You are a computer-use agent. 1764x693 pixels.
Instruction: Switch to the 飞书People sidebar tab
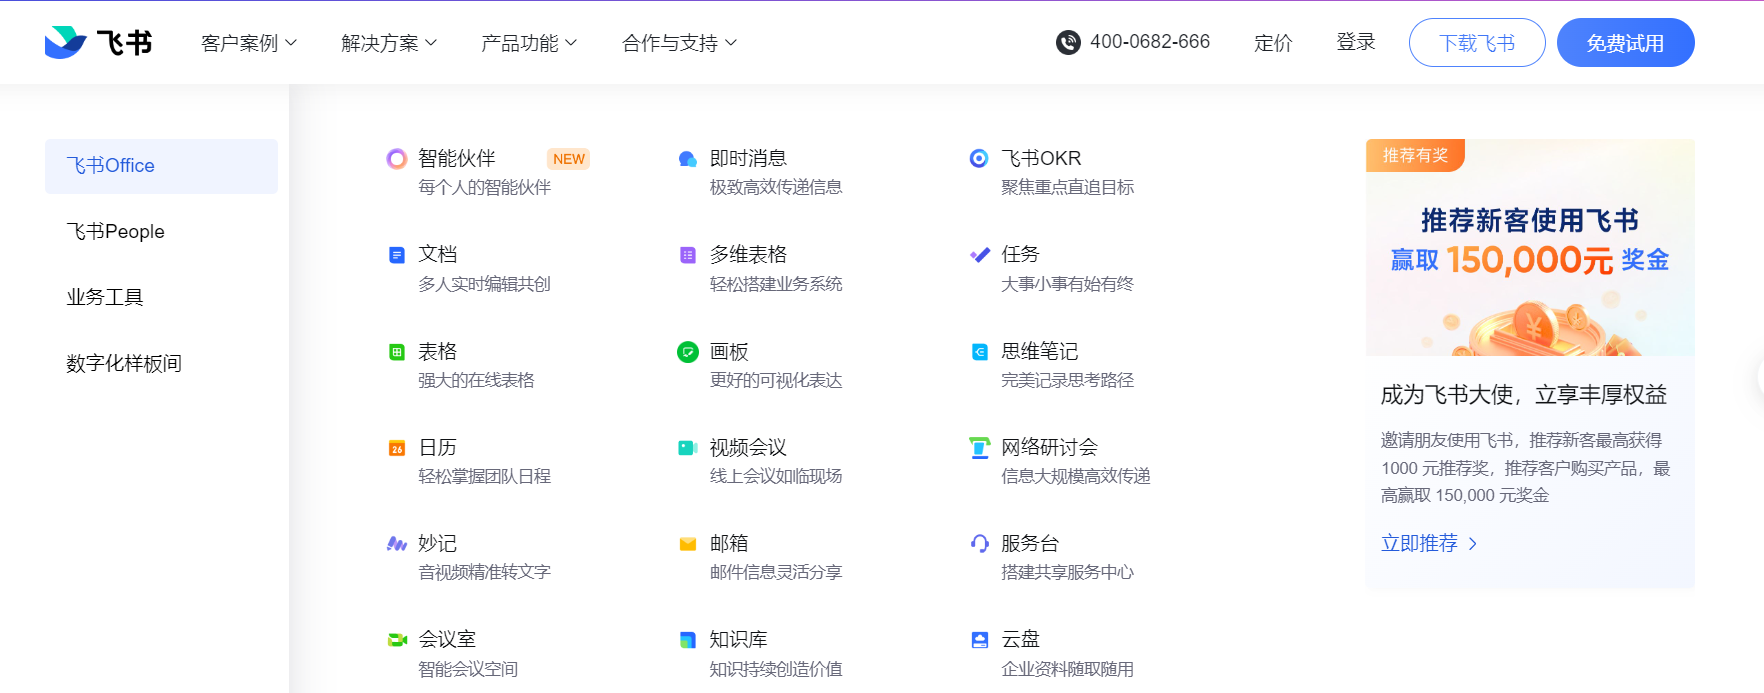116,232
